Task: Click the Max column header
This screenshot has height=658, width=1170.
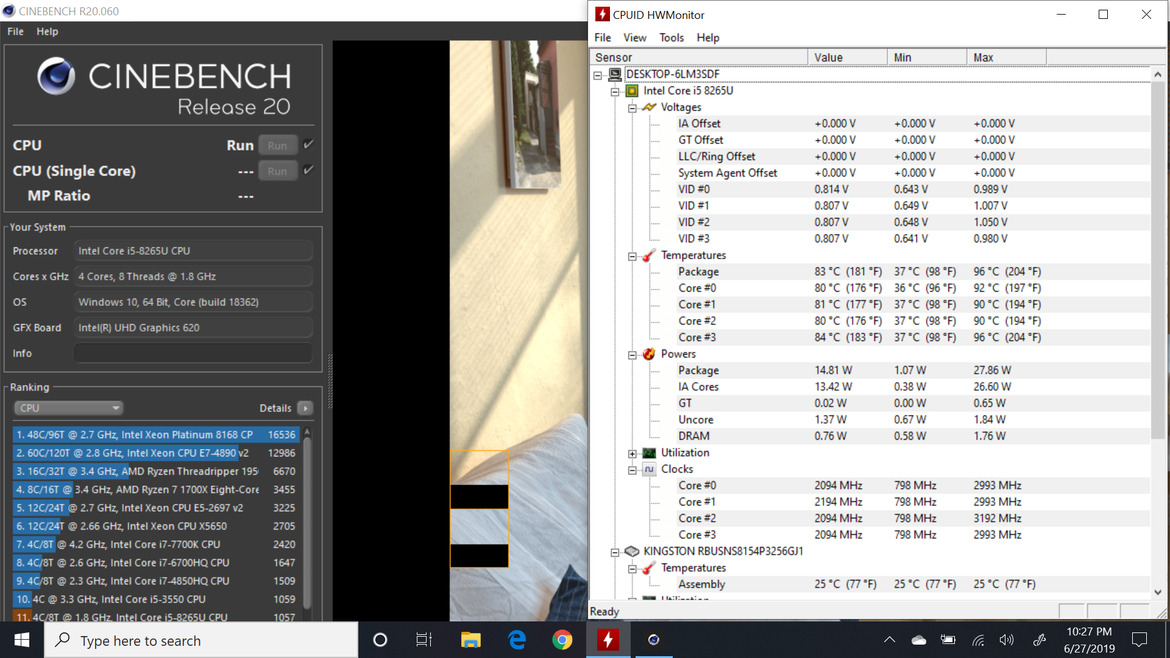Action: point(1007,57)
